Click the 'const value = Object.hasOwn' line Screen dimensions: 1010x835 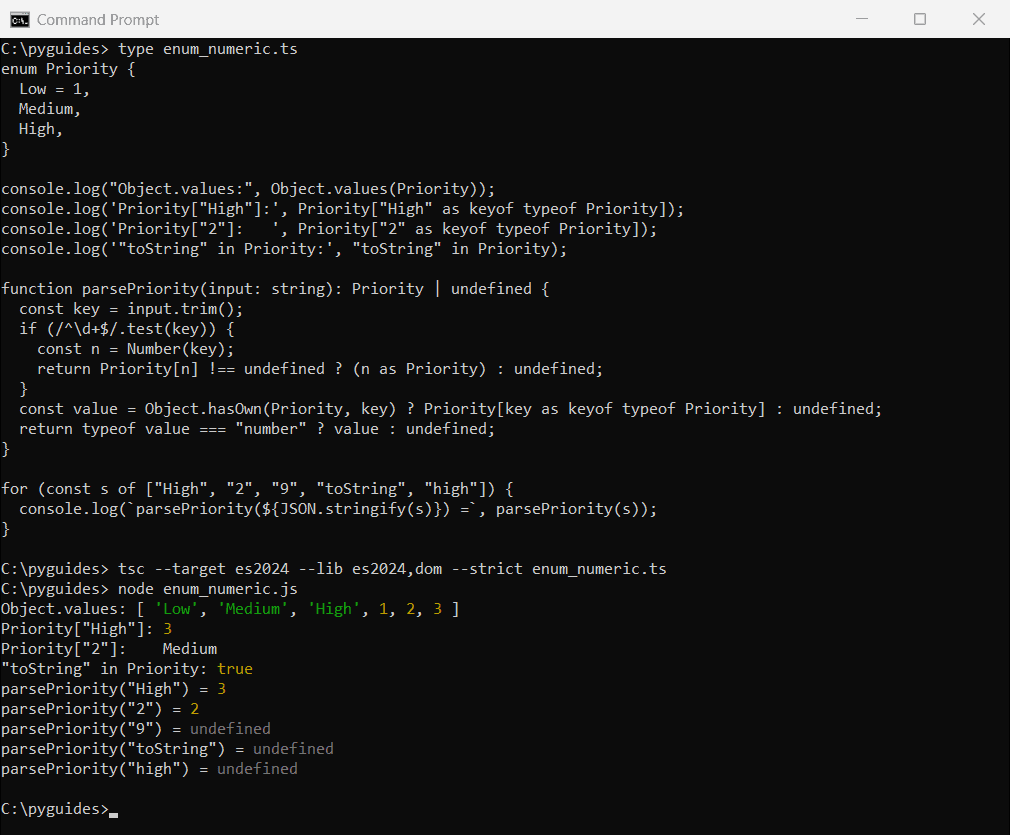(450, 408)
